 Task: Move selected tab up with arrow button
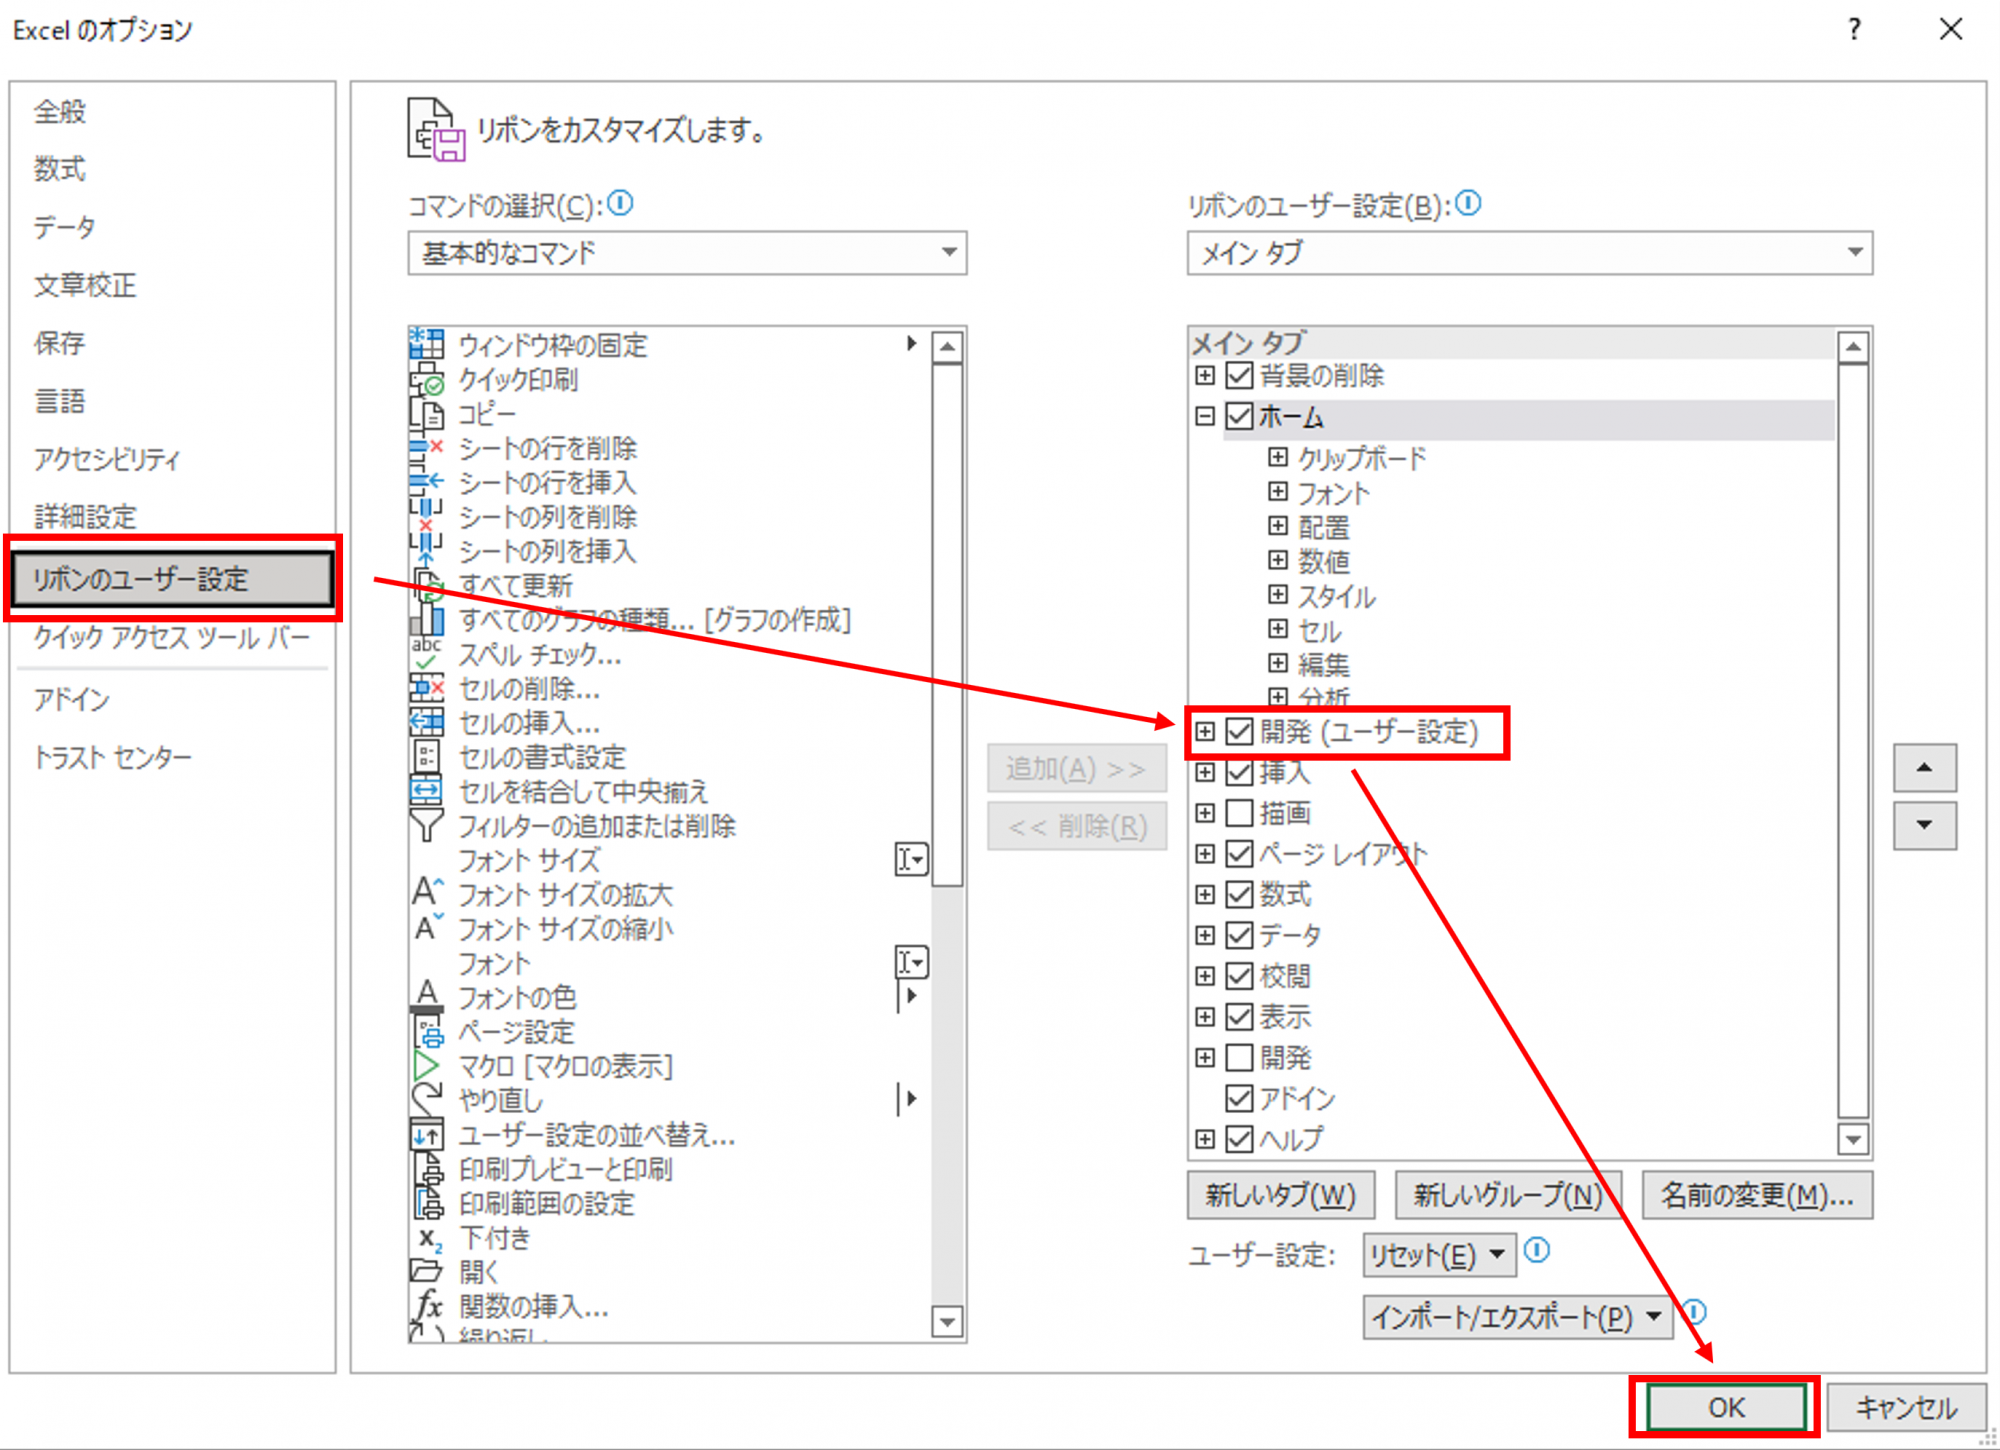tap(1924, 768)
